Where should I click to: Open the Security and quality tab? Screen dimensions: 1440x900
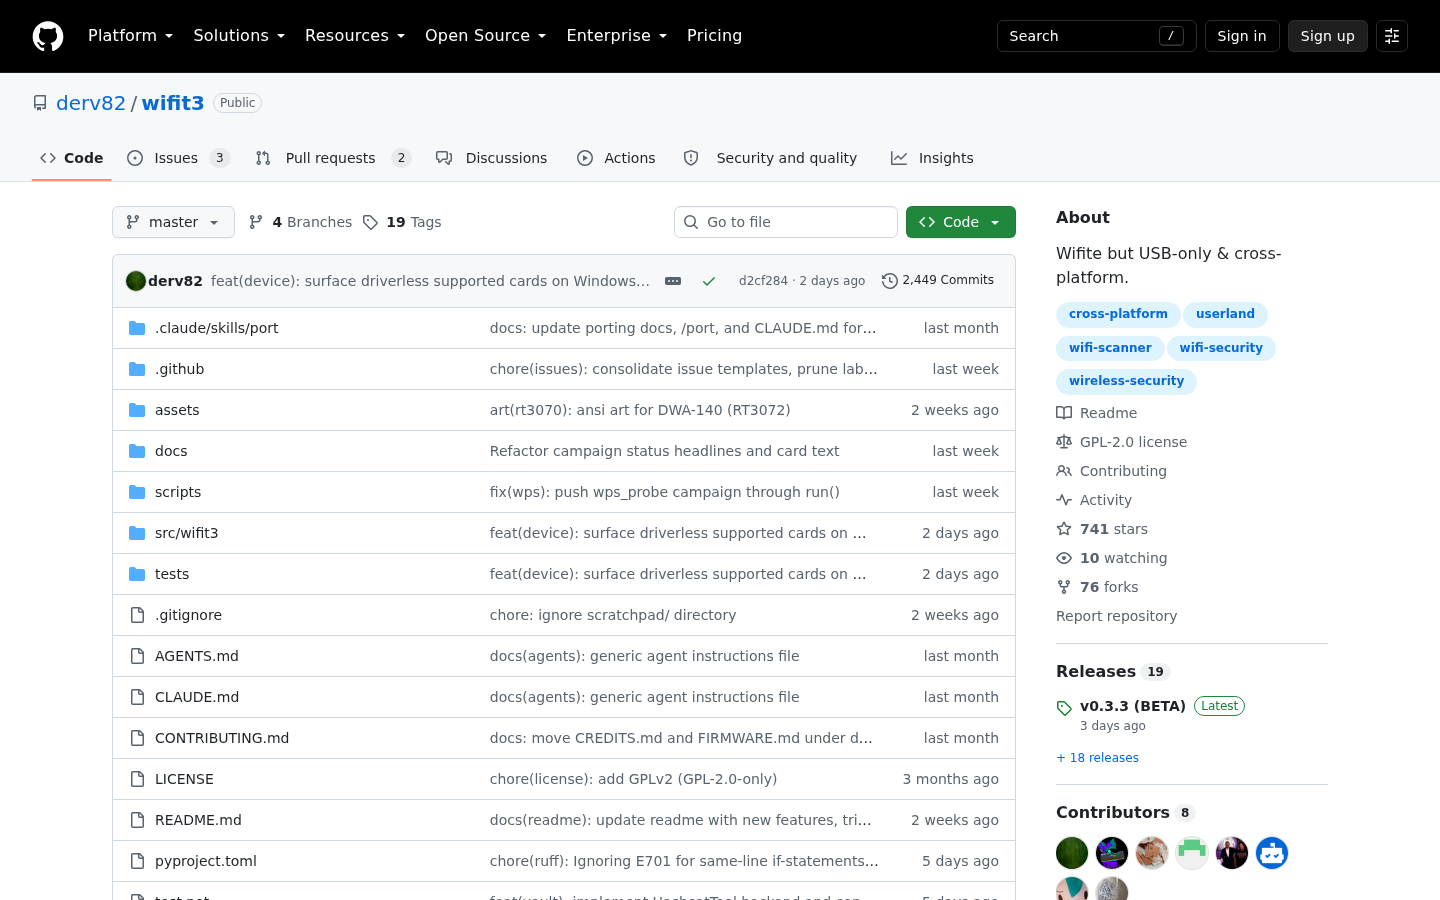tap(771, 158)
